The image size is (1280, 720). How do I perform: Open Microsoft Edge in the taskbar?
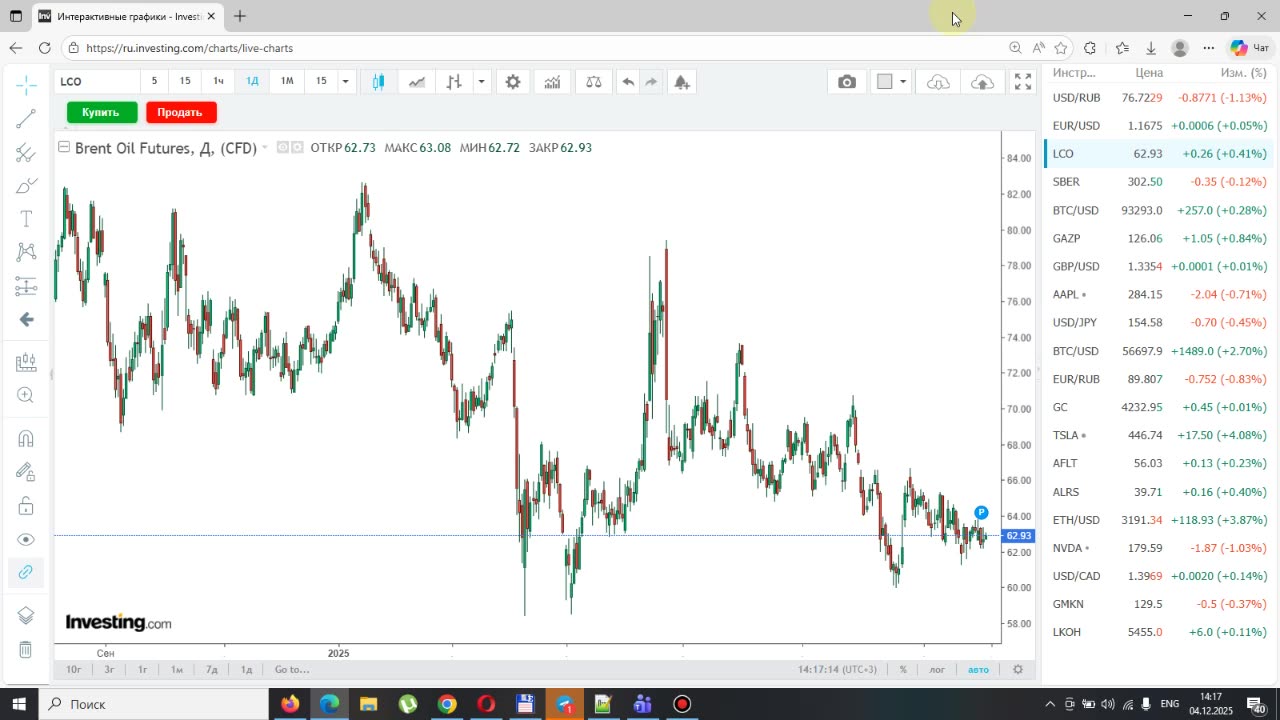tap(329, 704)
